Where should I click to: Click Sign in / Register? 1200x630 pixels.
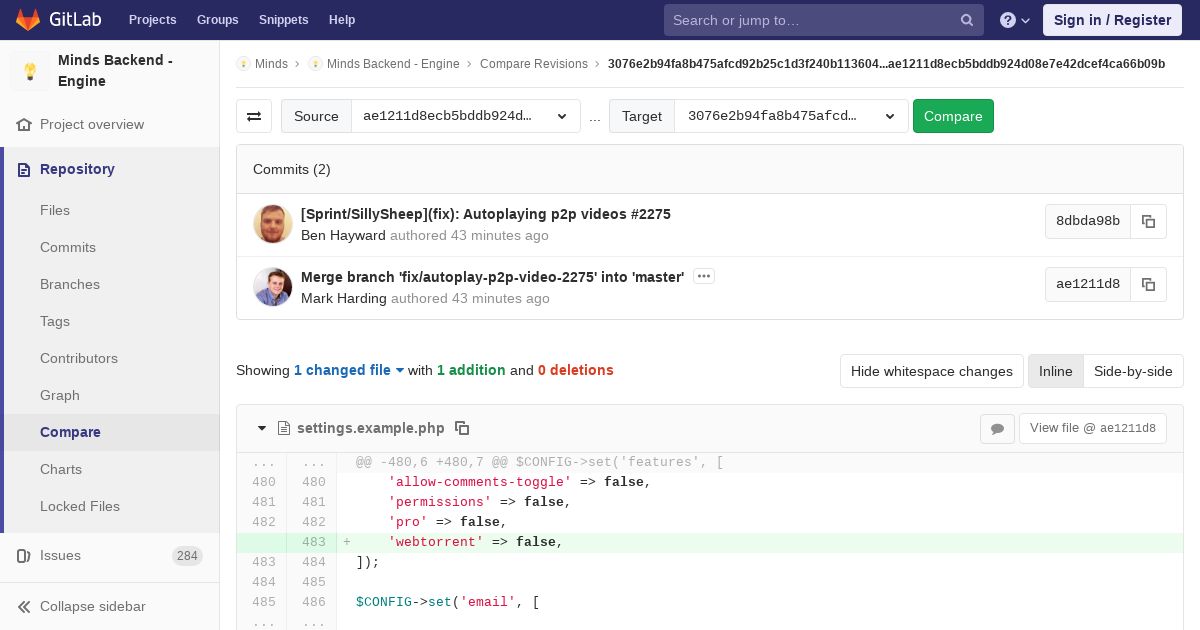tap(1112, 20)
